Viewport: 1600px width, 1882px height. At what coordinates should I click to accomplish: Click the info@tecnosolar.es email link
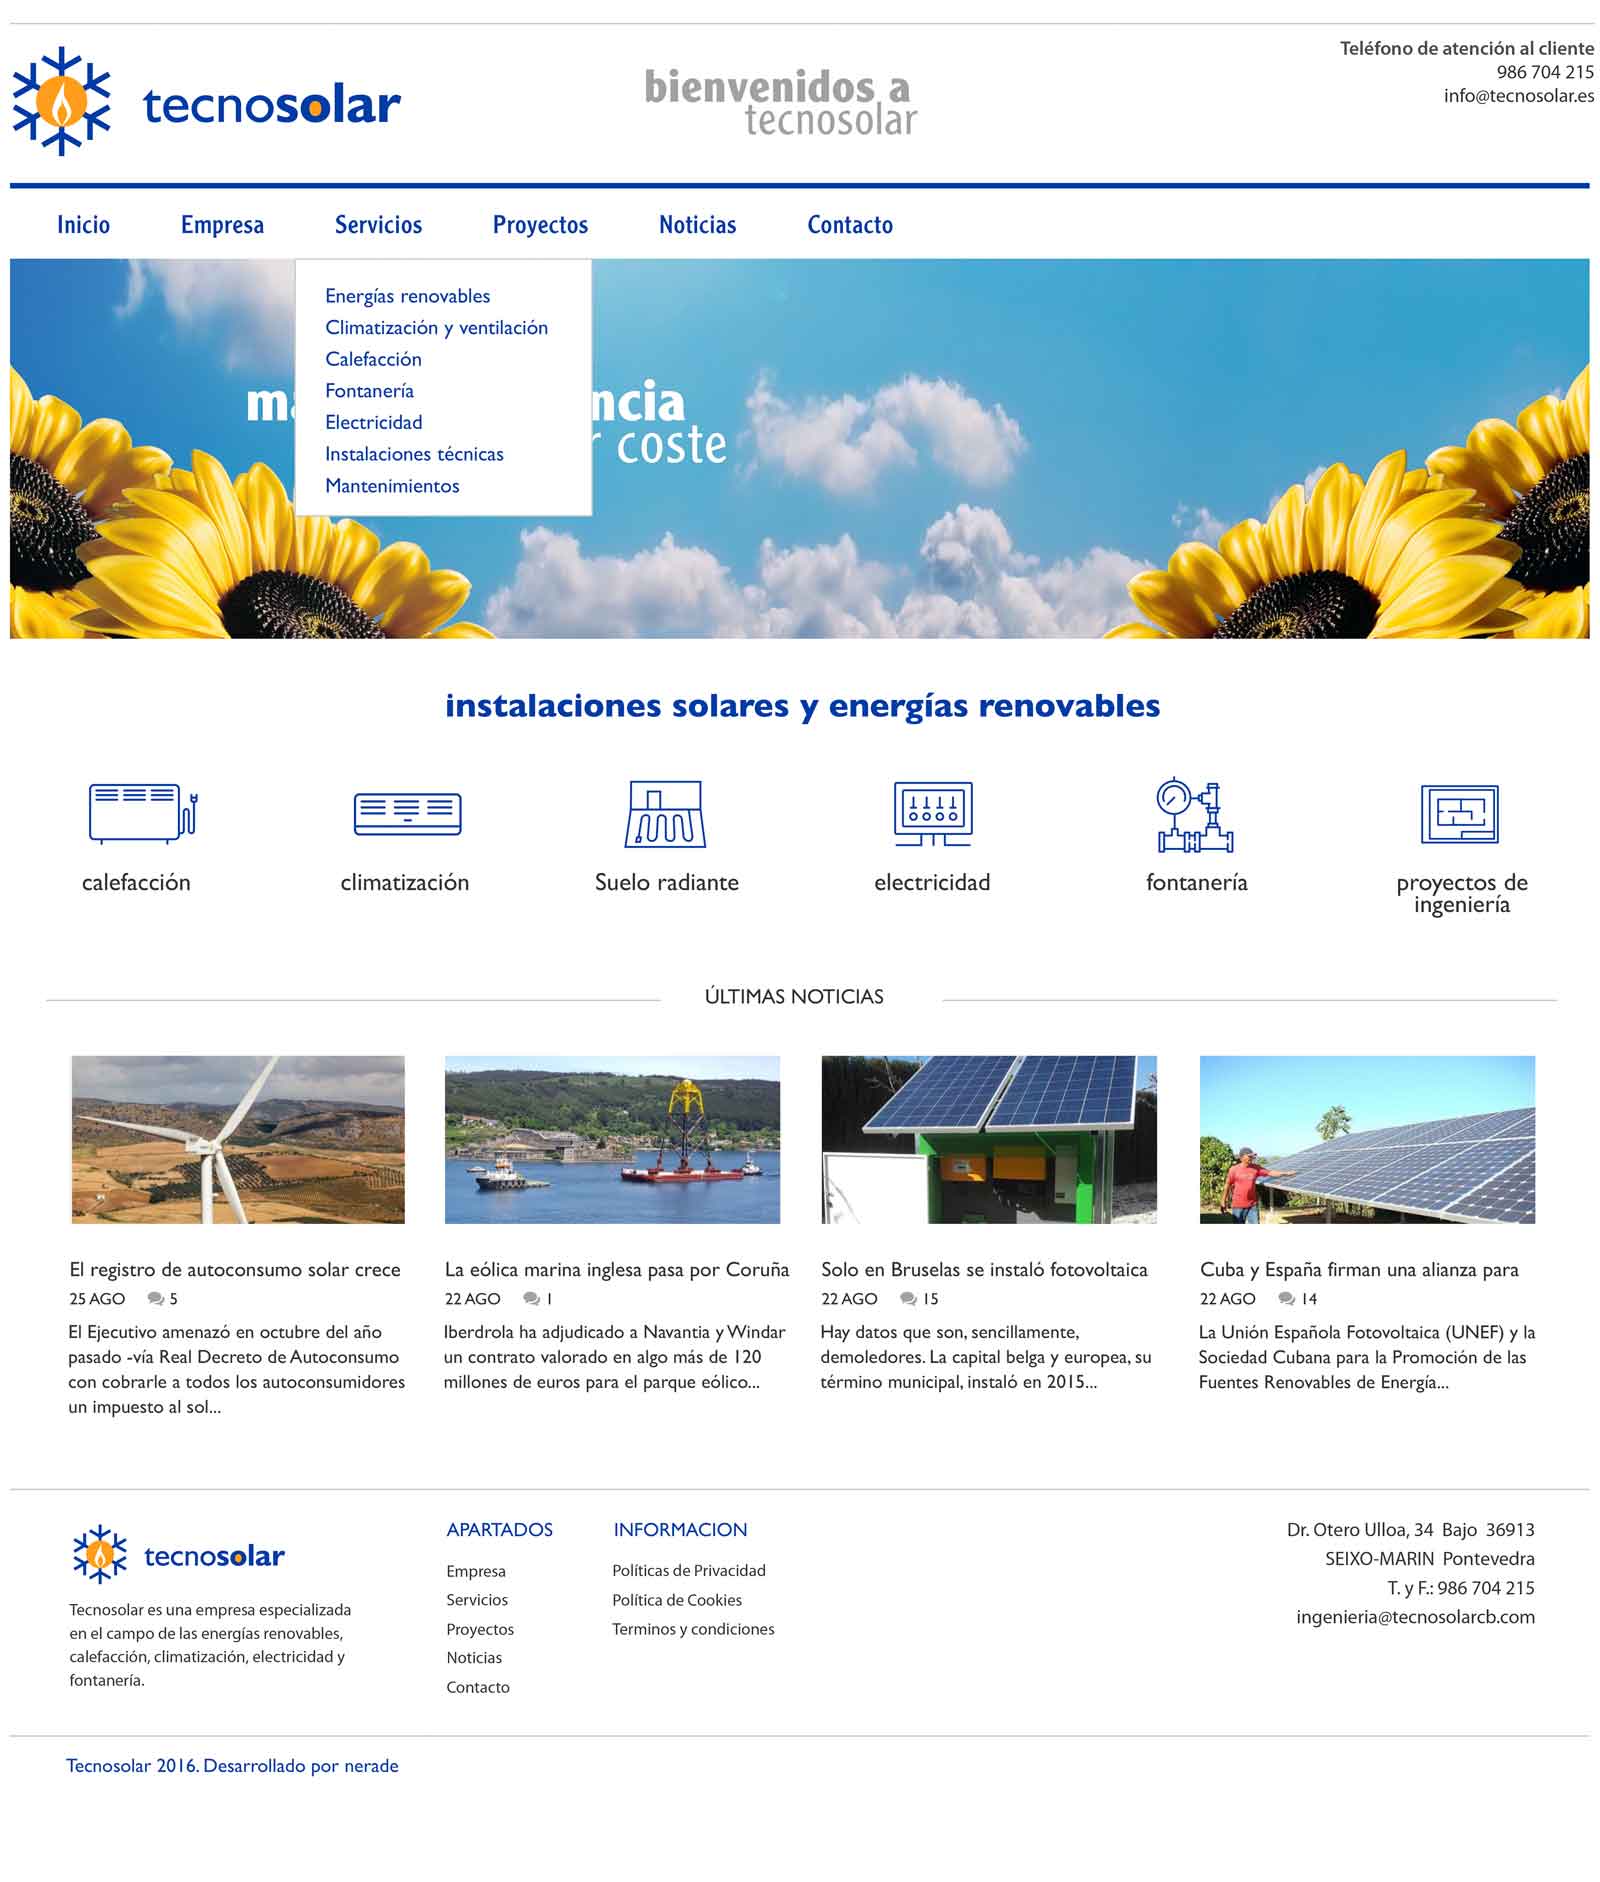coord(1518,96)
